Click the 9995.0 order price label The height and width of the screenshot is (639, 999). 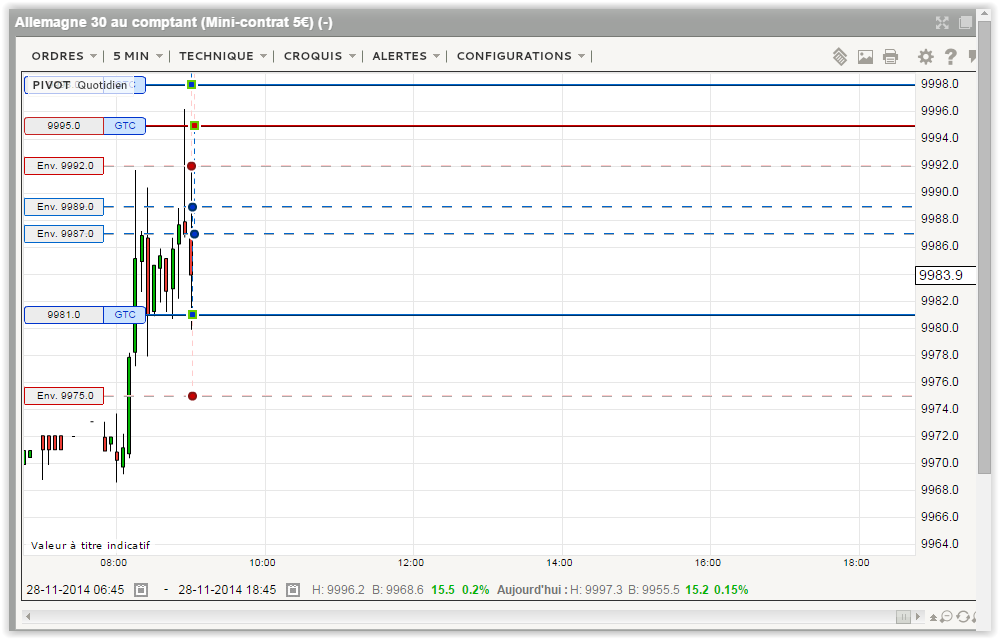(x=64, y=126)
